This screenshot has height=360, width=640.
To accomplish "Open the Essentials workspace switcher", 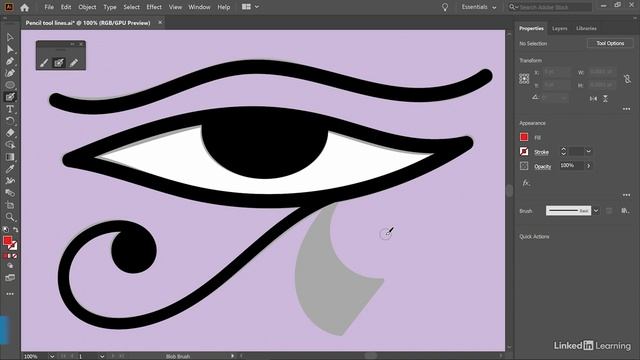I will pos(479,7).
